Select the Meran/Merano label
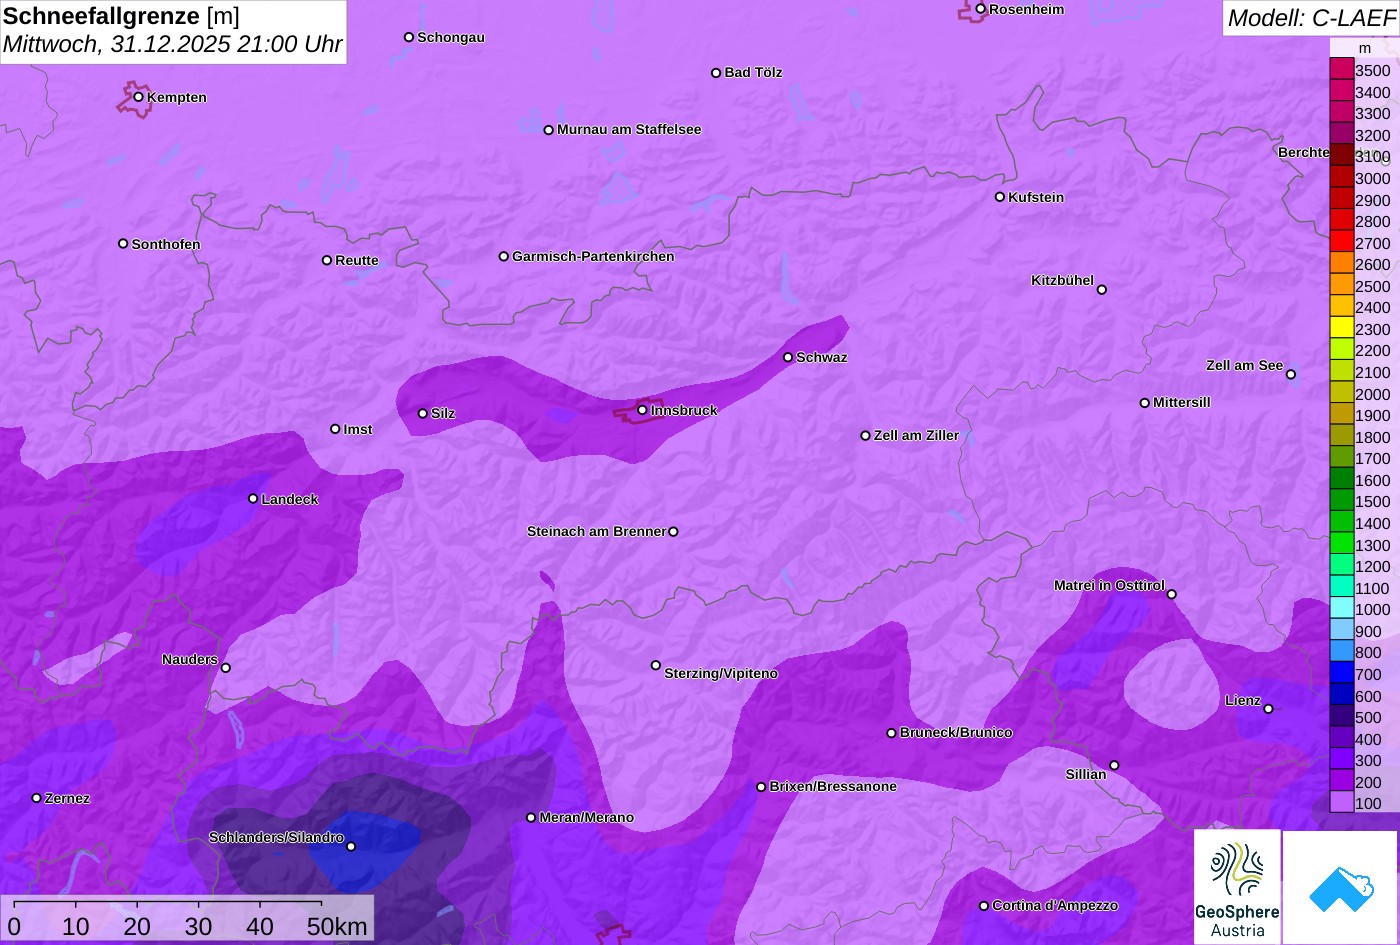1400x945 pixels. coord(587,817)
